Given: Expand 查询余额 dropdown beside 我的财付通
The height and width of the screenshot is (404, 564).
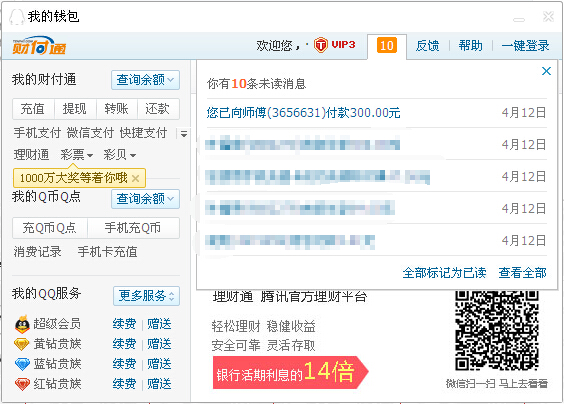Looking at the screenshot, I should 145,80.
